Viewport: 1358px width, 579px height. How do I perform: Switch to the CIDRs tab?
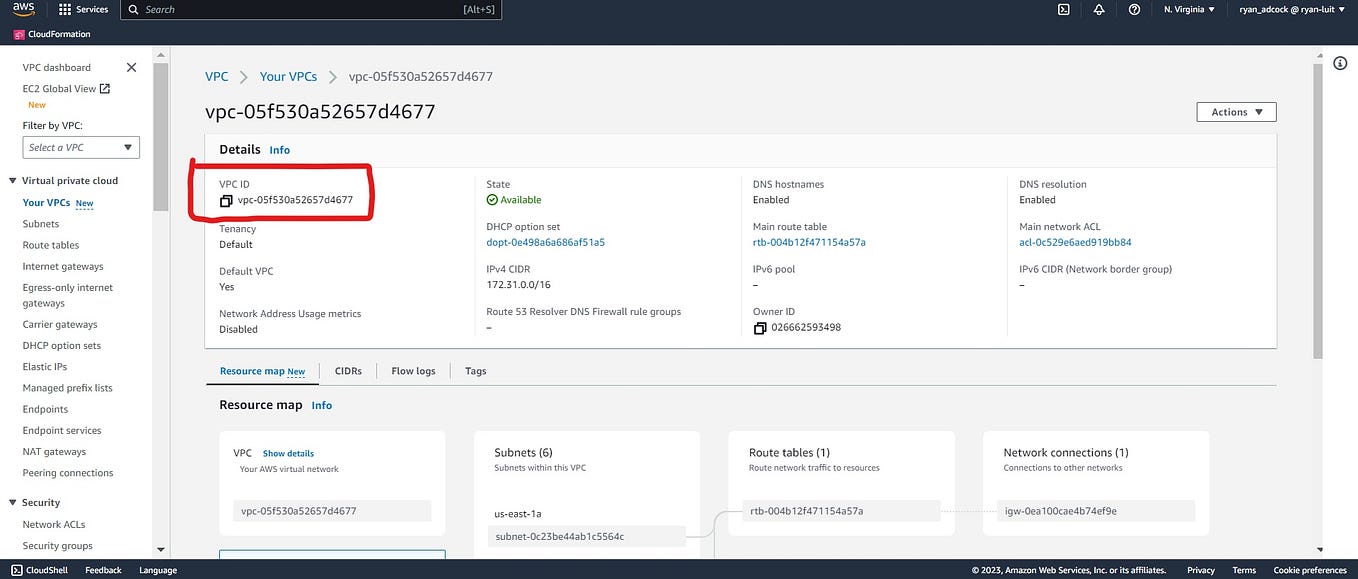coord(348,371)
